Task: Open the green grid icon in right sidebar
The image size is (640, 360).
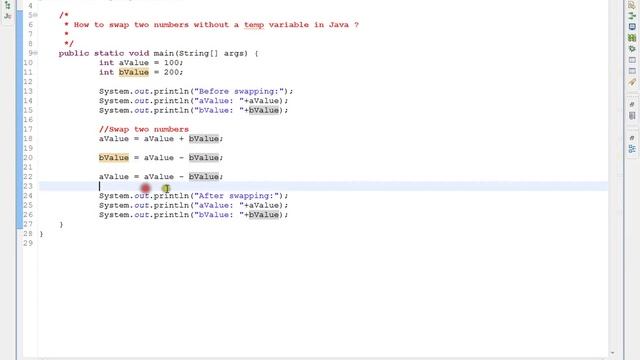Action: [x=632, y=38]
